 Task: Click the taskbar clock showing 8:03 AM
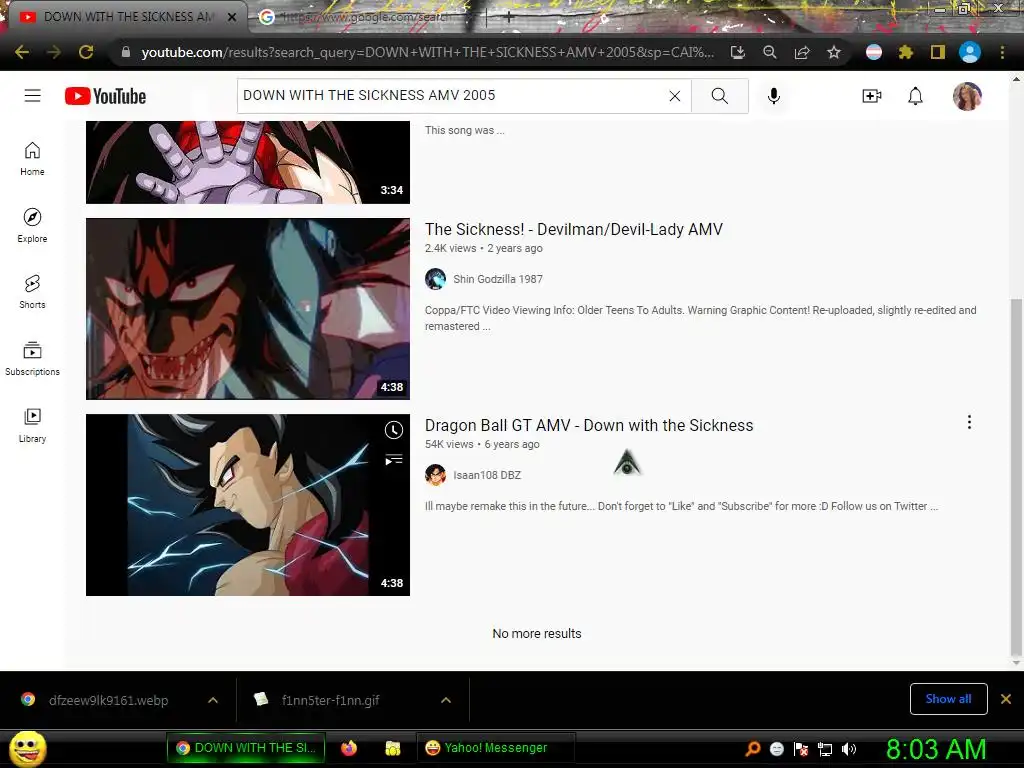[936, 749]
